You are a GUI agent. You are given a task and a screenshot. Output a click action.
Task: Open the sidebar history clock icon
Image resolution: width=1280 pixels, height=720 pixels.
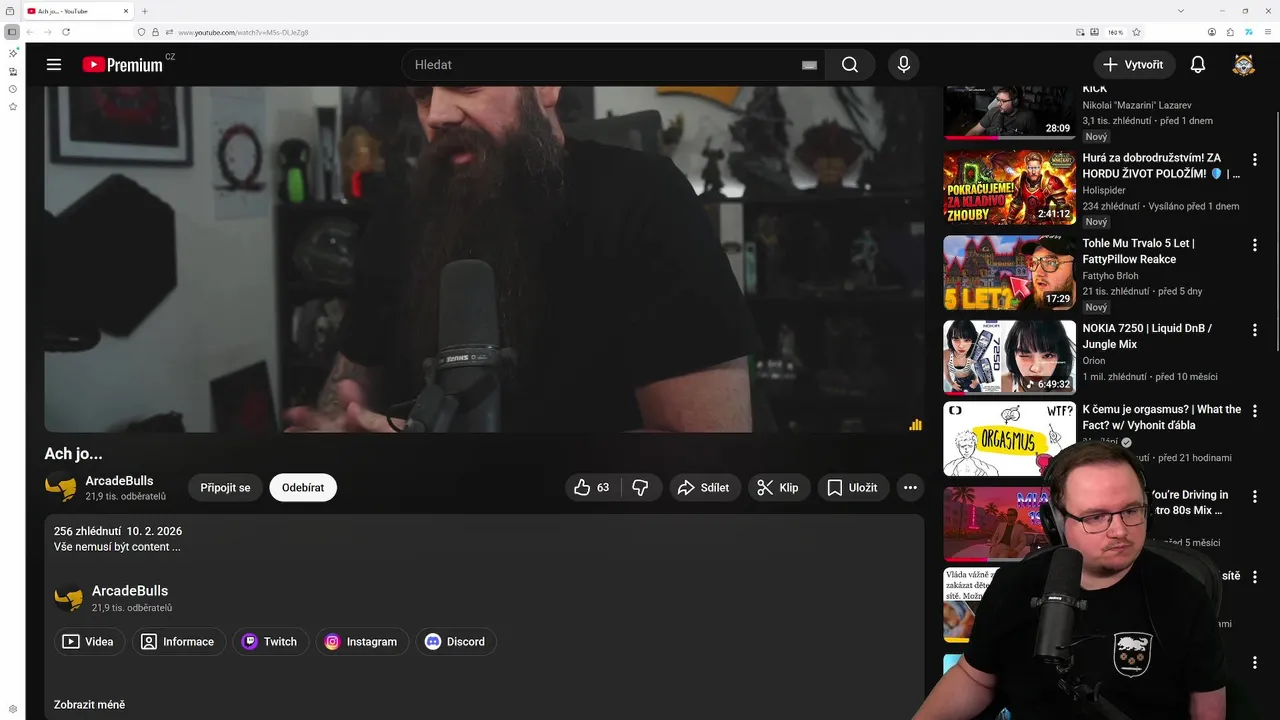point(13,89)
